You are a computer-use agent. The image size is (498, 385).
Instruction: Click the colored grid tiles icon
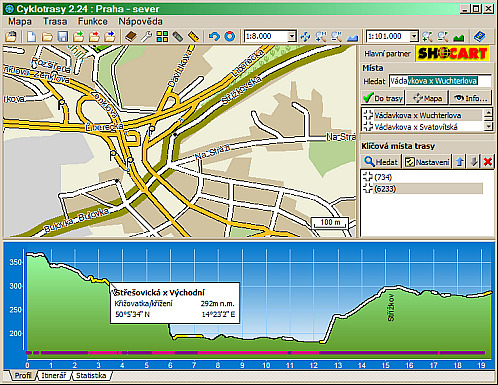point(162,36)
